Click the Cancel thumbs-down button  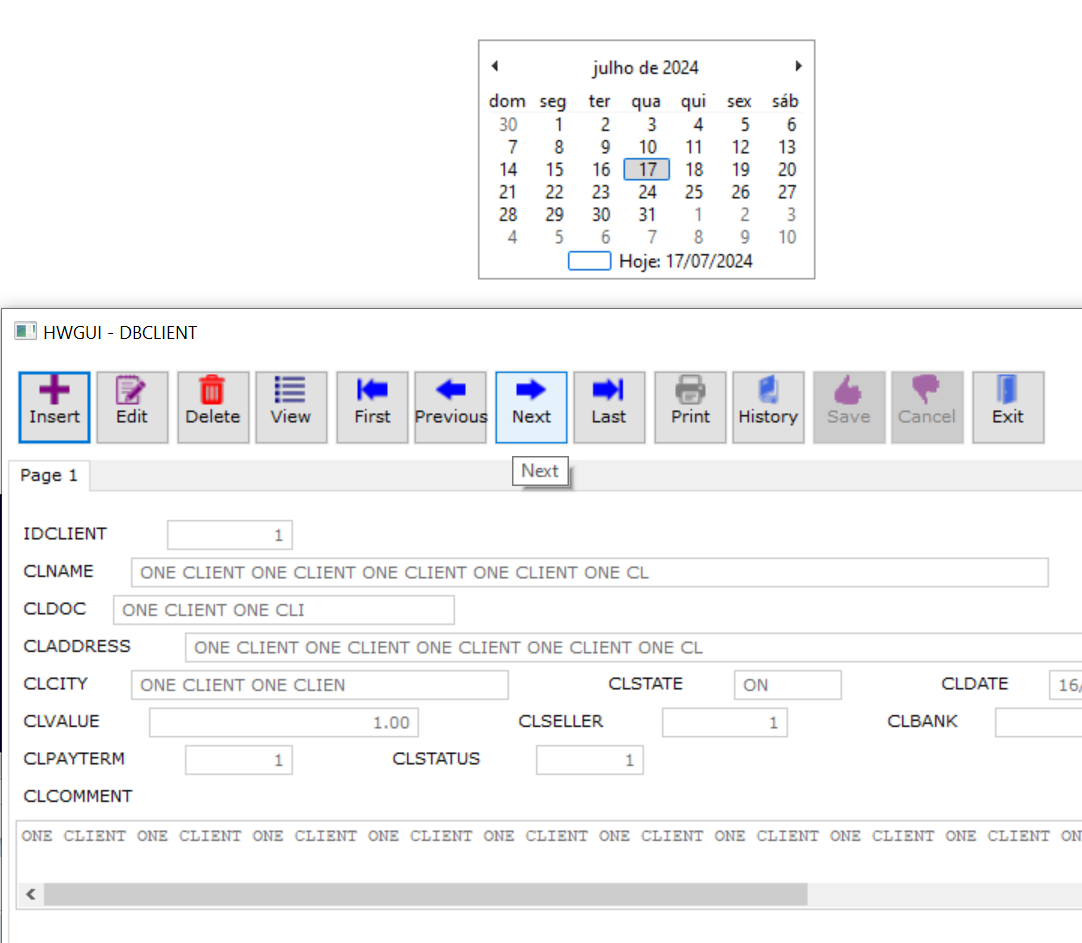coord(927,407)
